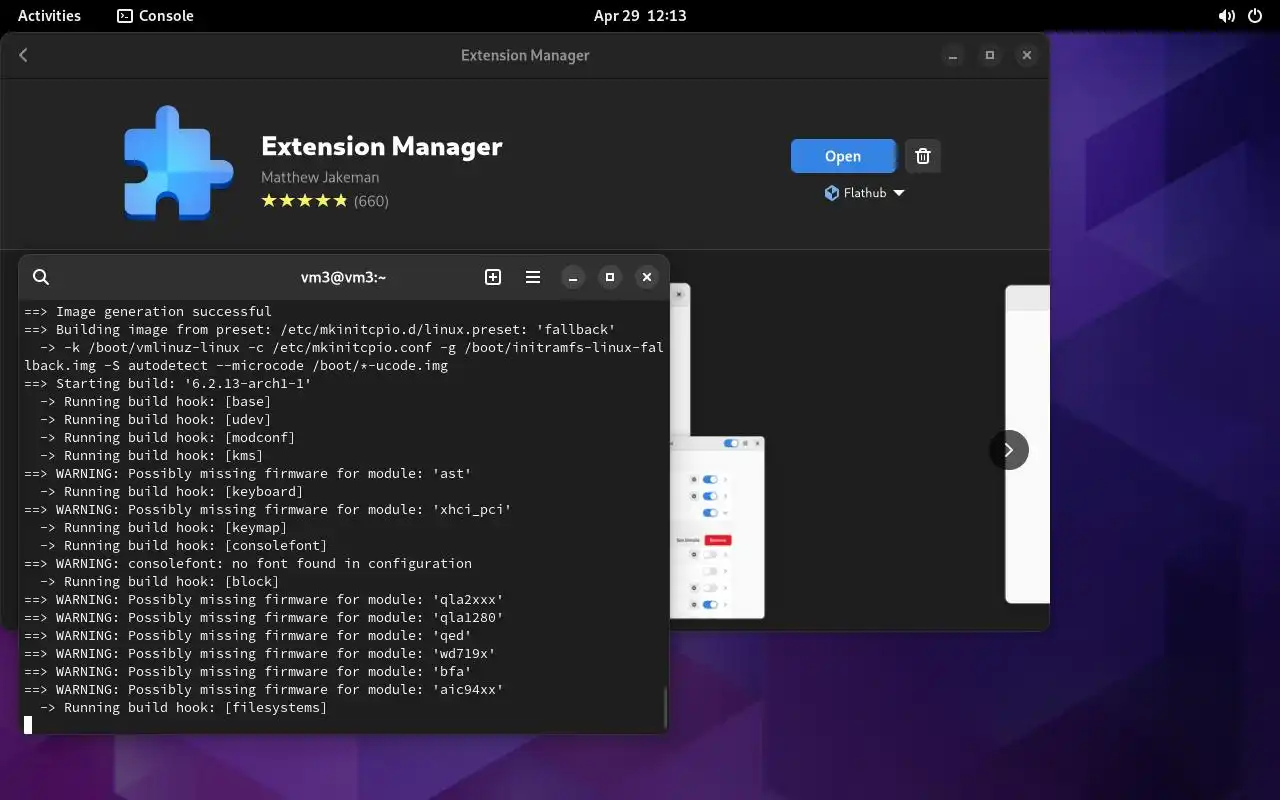The image size is (1280, 800).
Task: Click the volume icon in the top bar
Action: (x=1226, y=16)
